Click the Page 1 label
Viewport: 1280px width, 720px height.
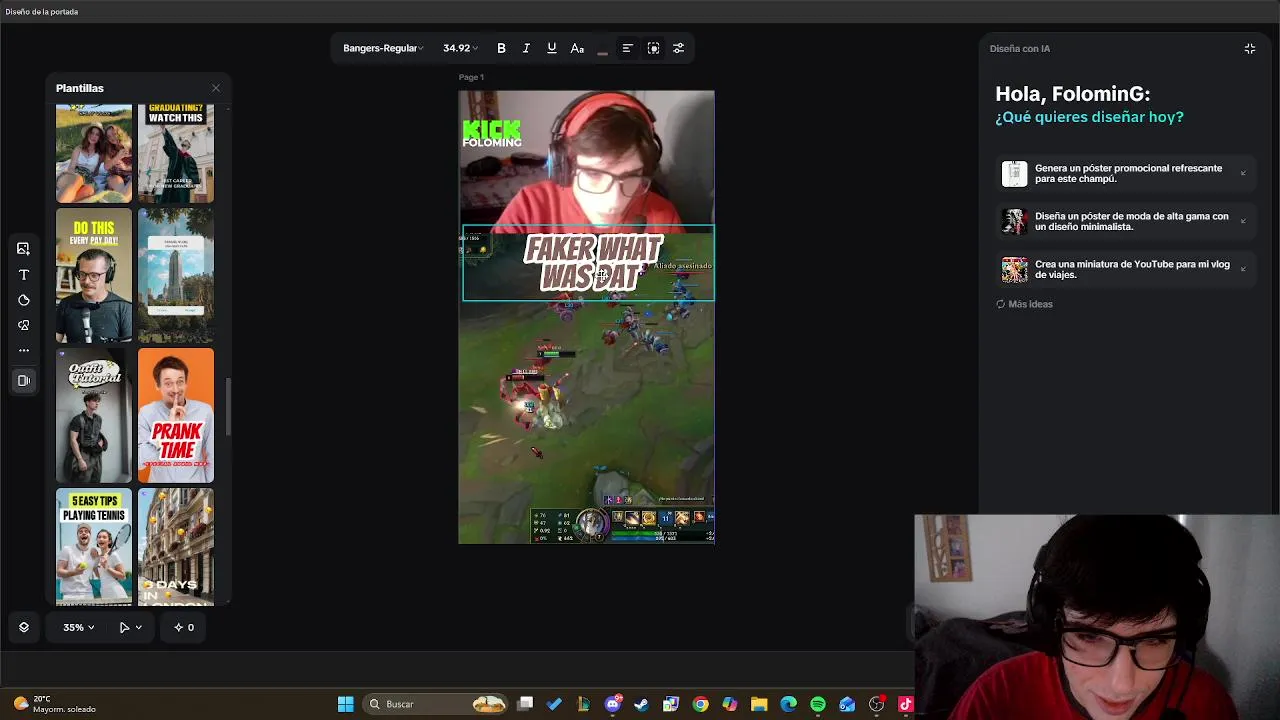tap(471, 77)
